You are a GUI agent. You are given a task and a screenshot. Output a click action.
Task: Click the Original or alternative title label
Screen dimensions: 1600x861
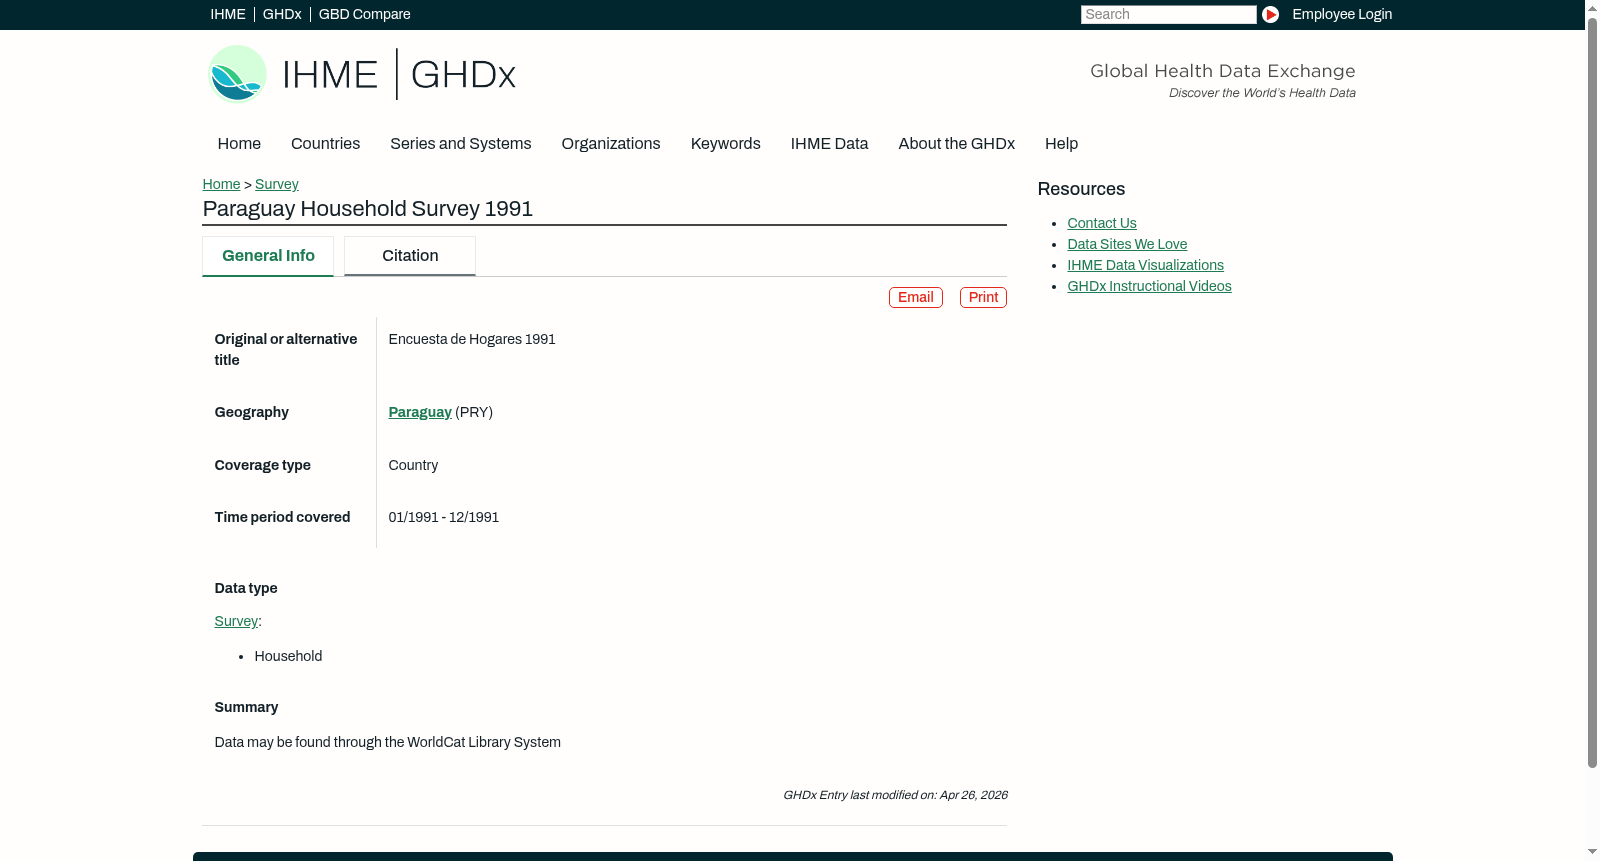coord(286,350)
